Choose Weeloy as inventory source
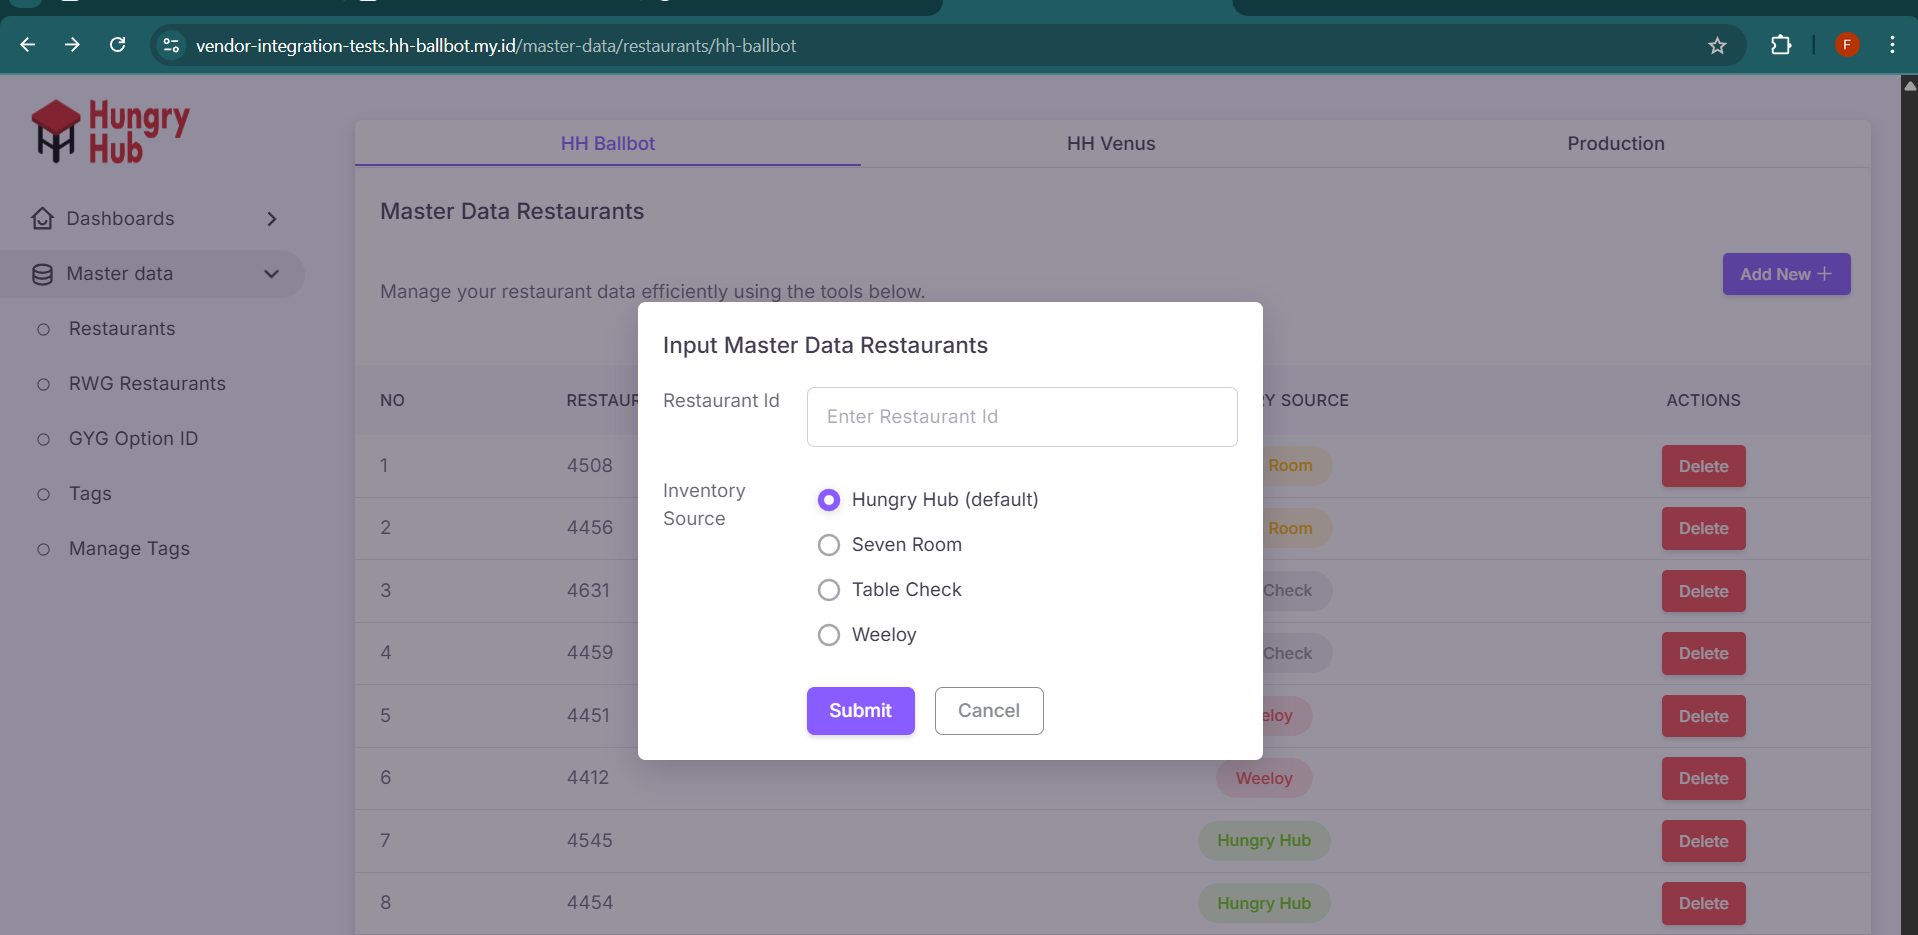Viewport: 1918px width, 935px height. coord(829,635)
